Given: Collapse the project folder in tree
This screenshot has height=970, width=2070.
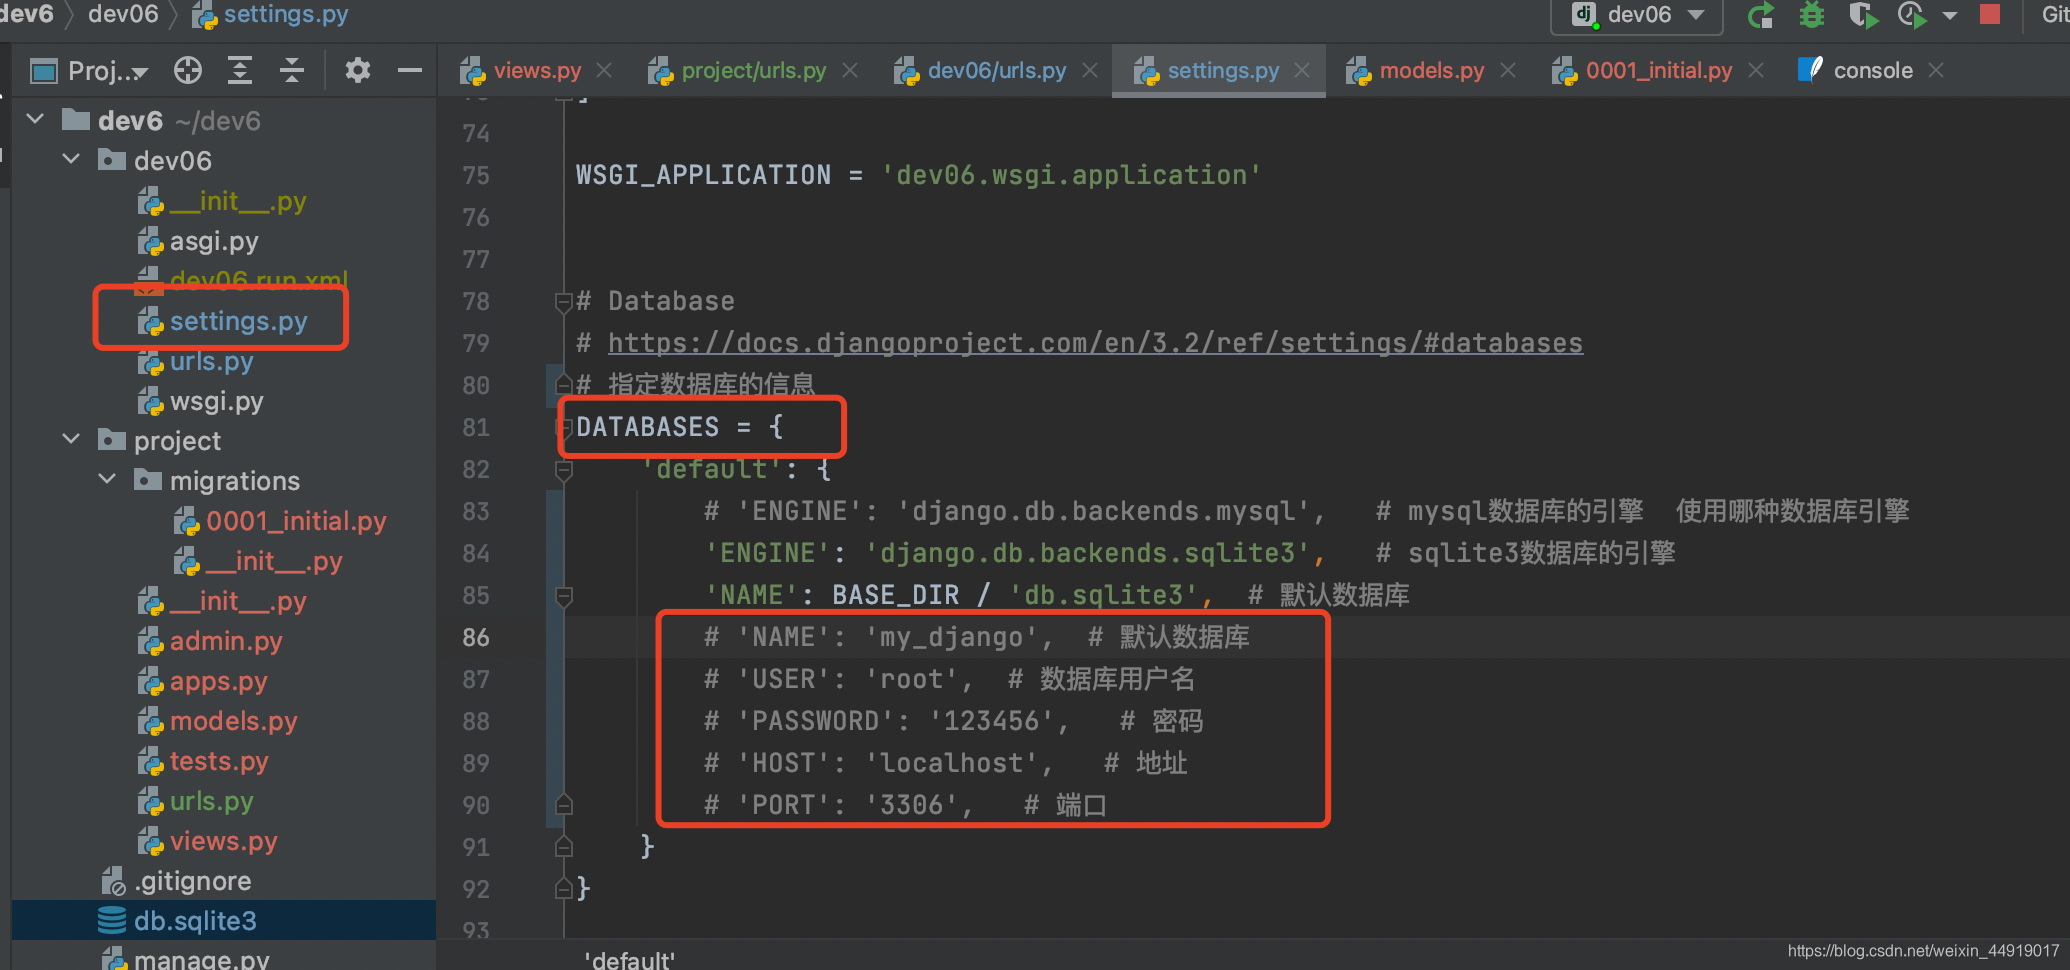Looking at the screenshot, I should coord(71,439).
